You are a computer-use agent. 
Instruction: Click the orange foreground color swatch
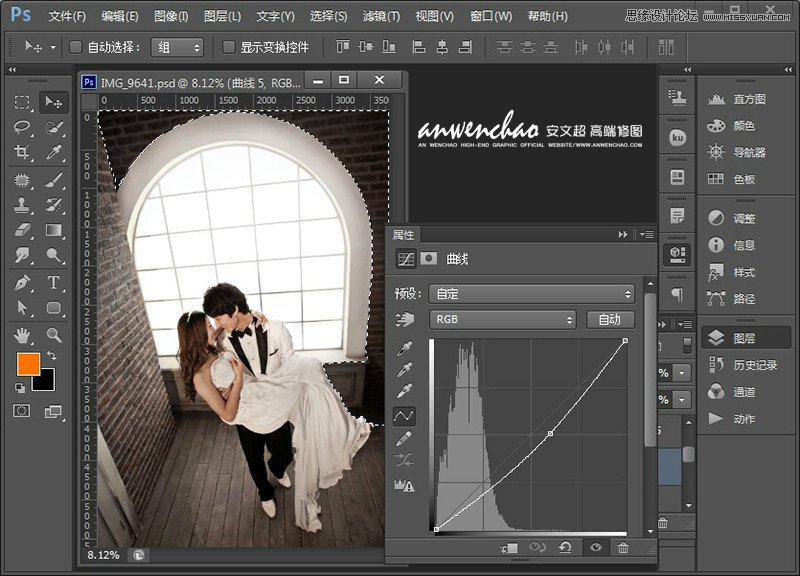pos(29,363)
